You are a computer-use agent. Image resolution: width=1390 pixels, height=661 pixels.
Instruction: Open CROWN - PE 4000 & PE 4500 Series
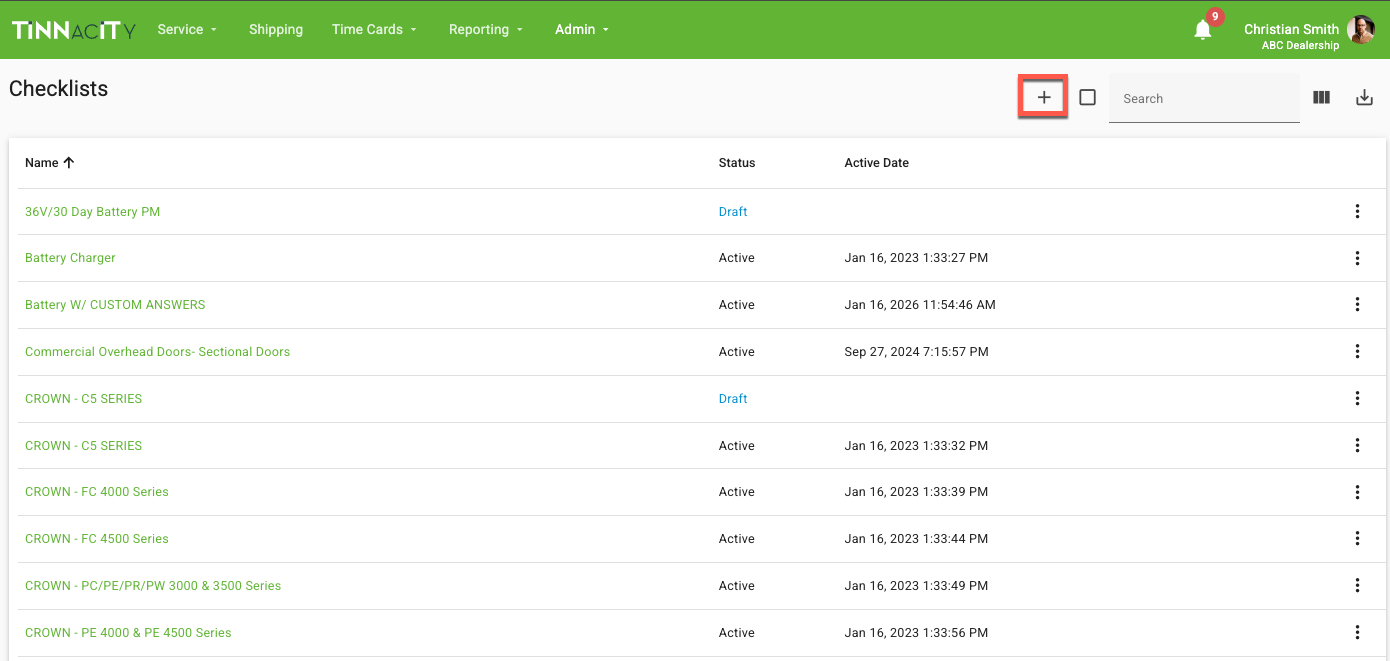[128, 633]
